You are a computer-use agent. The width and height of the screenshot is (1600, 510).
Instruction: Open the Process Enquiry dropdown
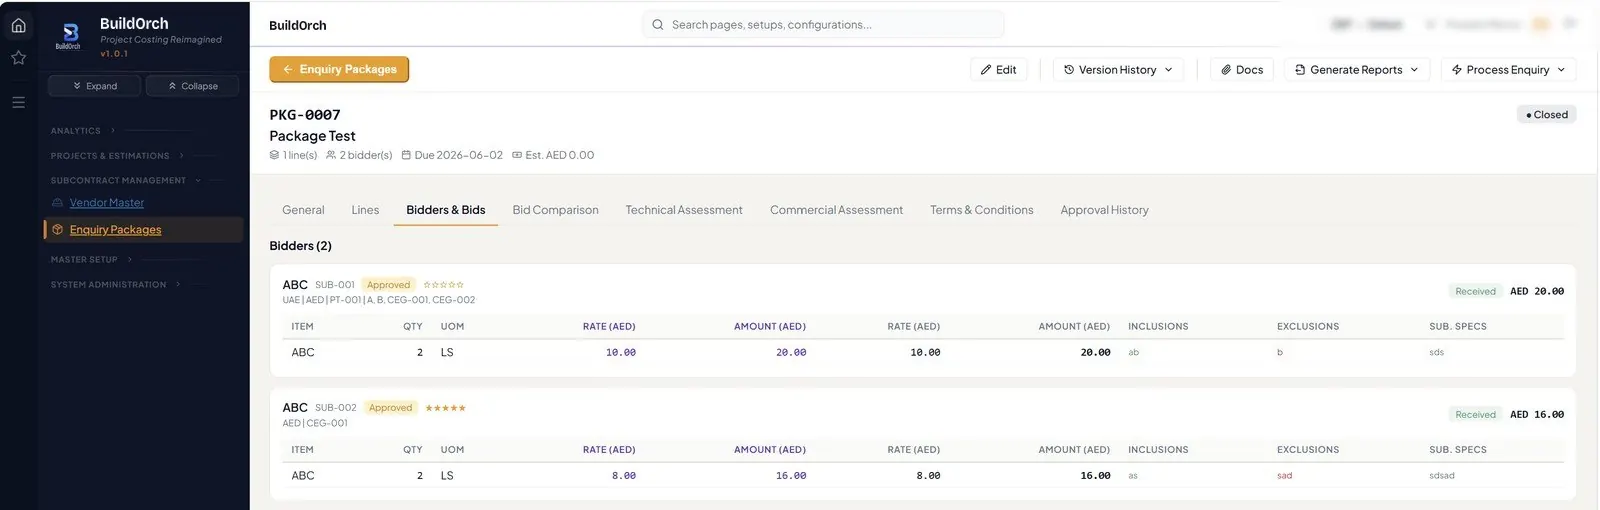pos(1508,70)
